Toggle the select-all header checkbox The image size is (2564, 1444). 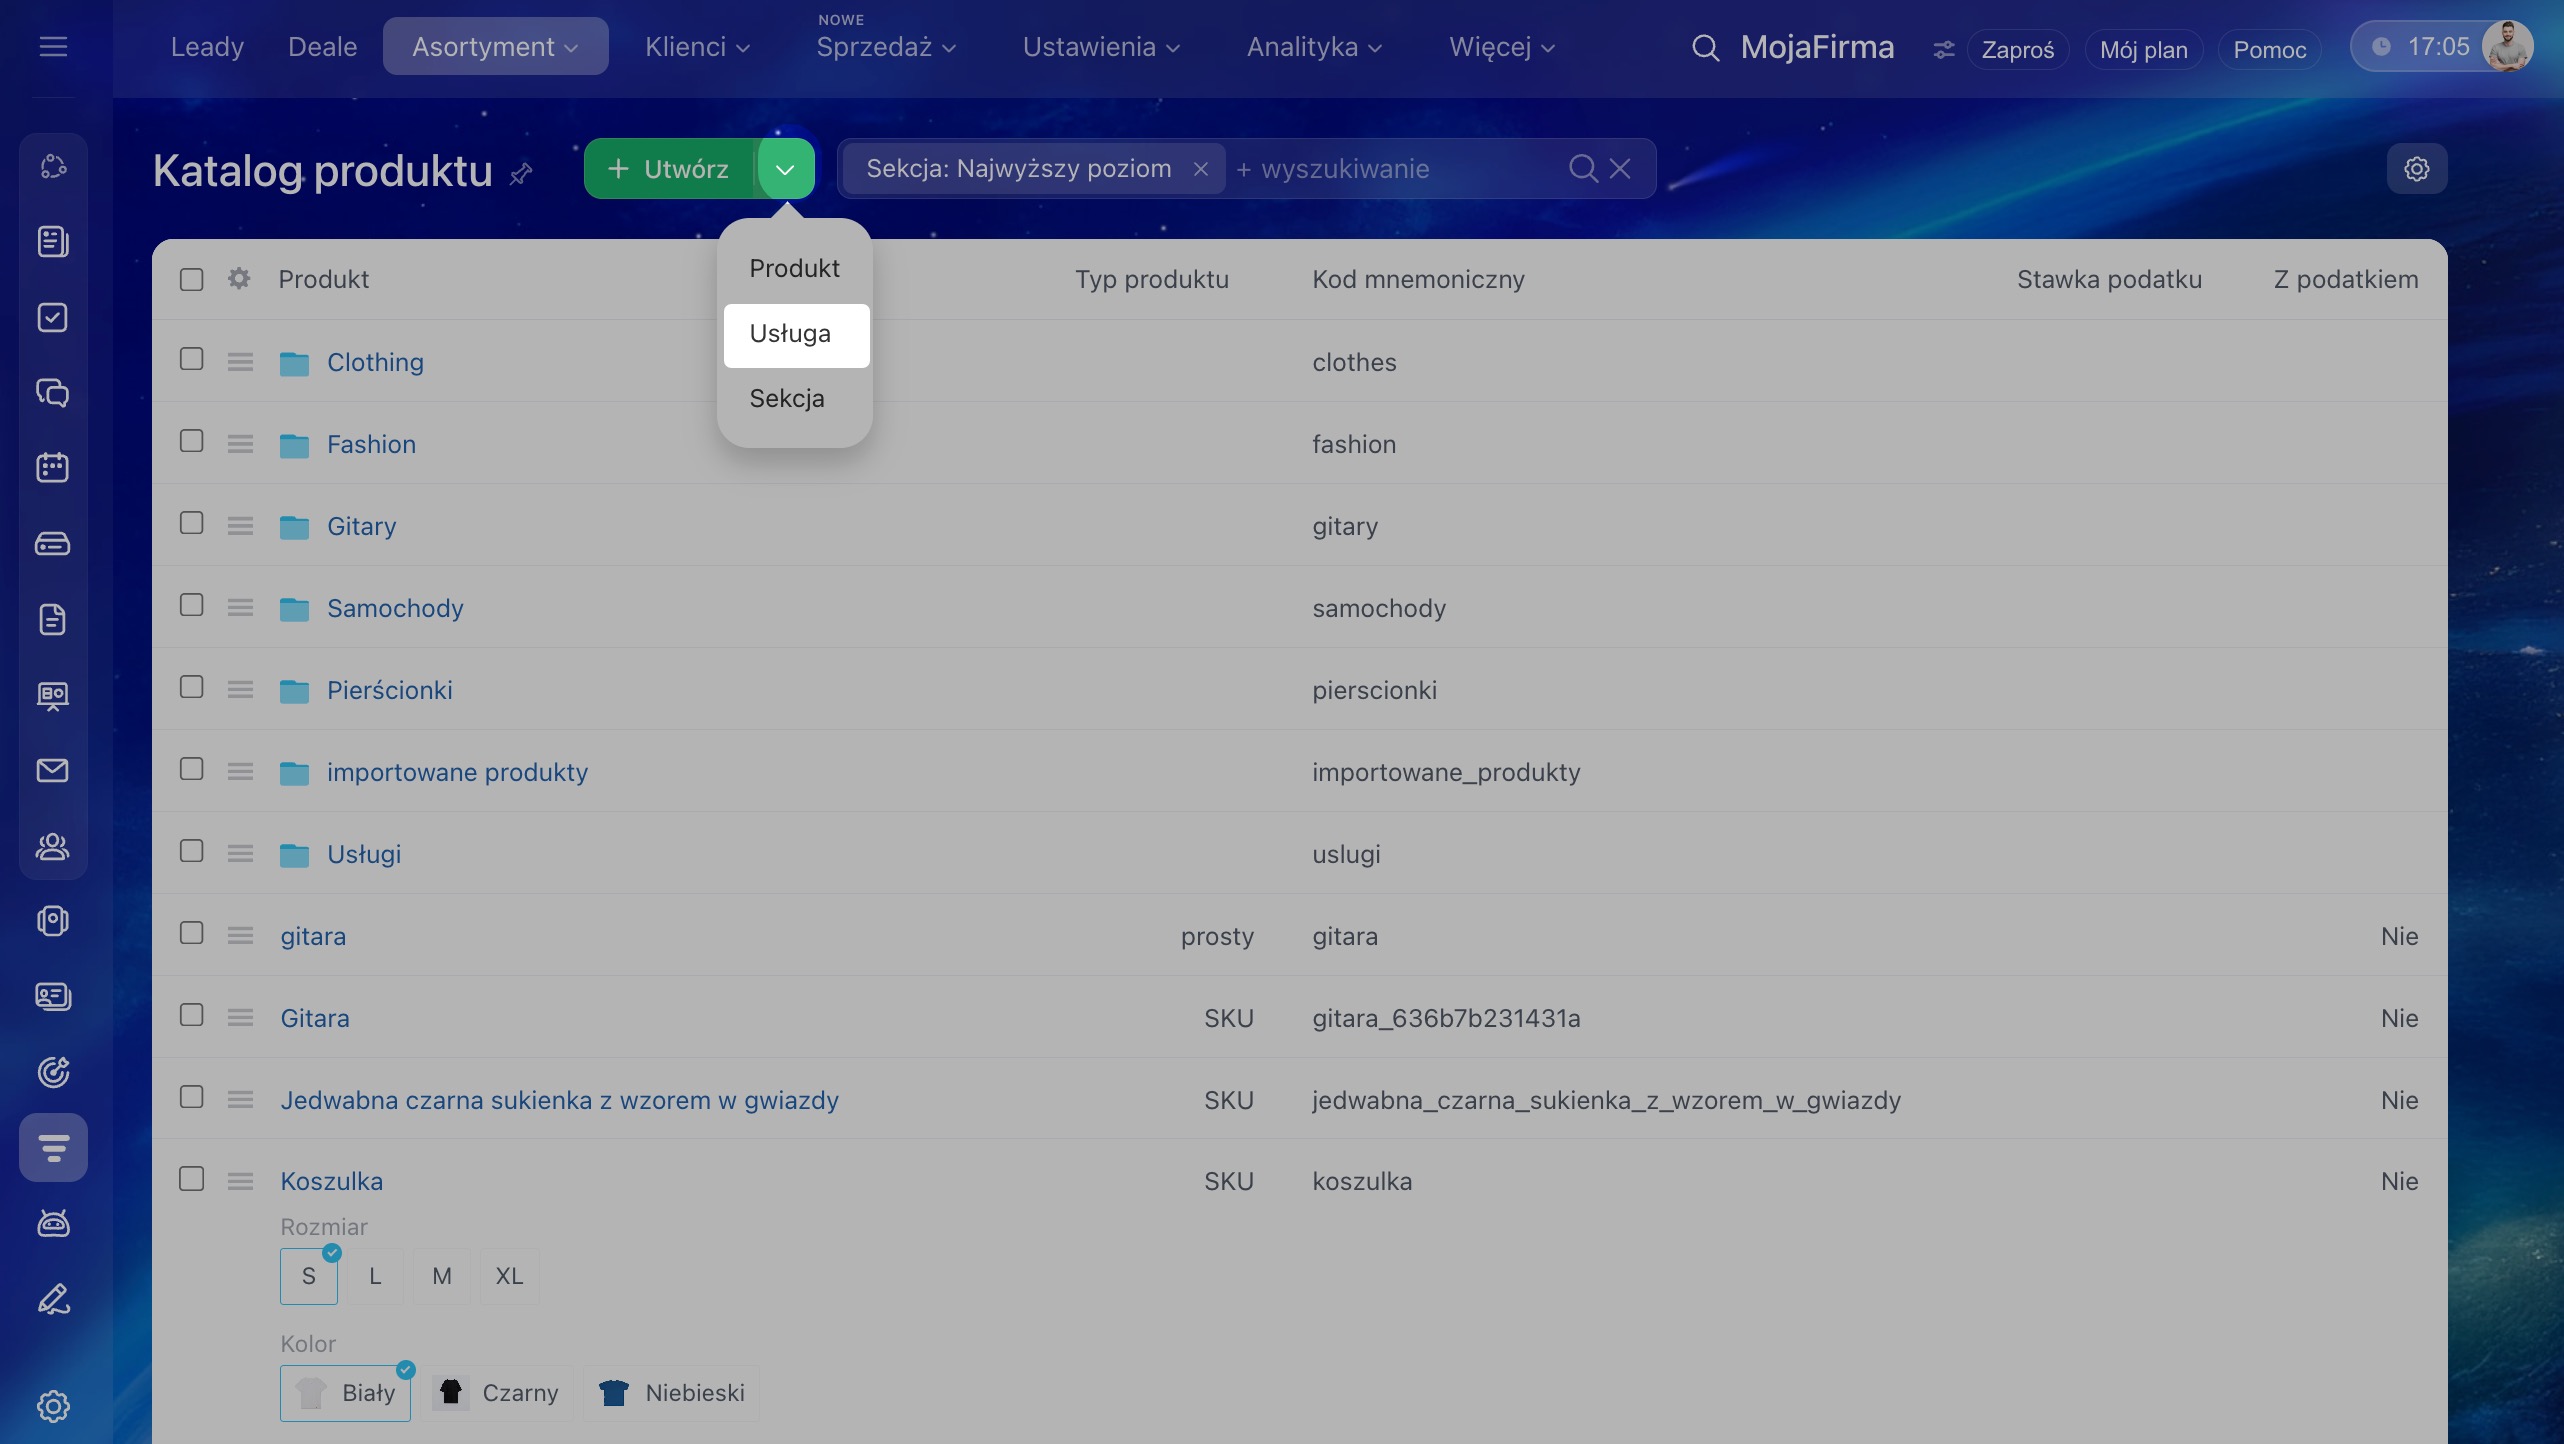tap(191, 279)
